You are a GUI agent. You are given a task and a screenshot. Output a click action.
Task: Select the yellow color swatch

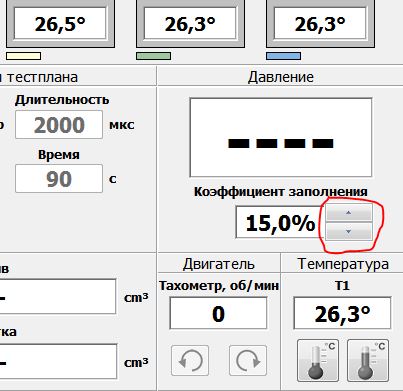[x=24, y=56]
